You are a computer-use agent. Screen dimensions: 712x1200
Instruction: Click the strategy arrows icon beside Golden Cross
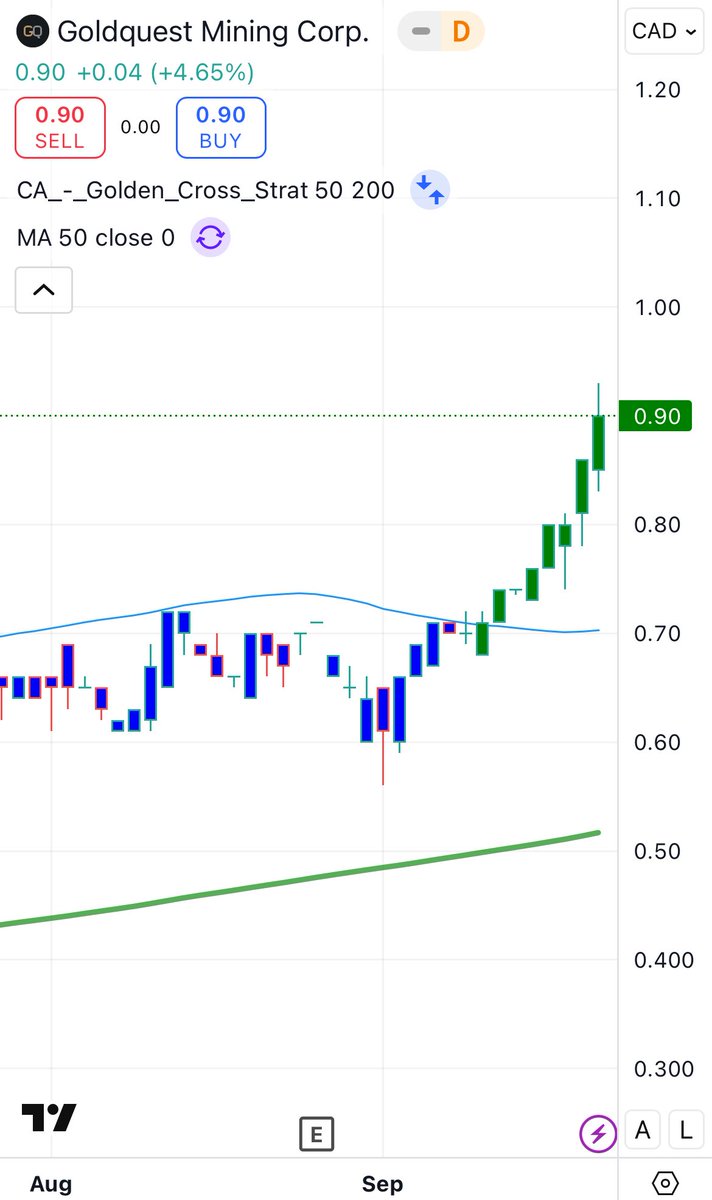click(431, 189)
